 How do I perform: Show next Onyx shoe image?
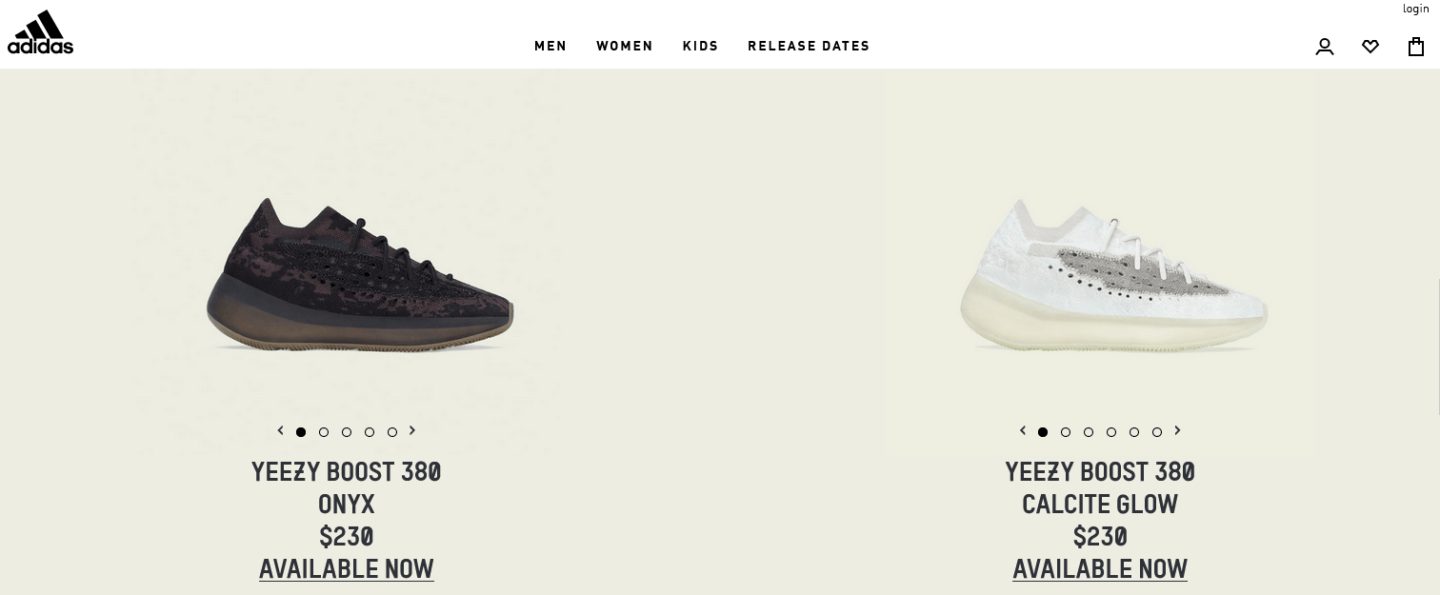[x=412, y=431]
